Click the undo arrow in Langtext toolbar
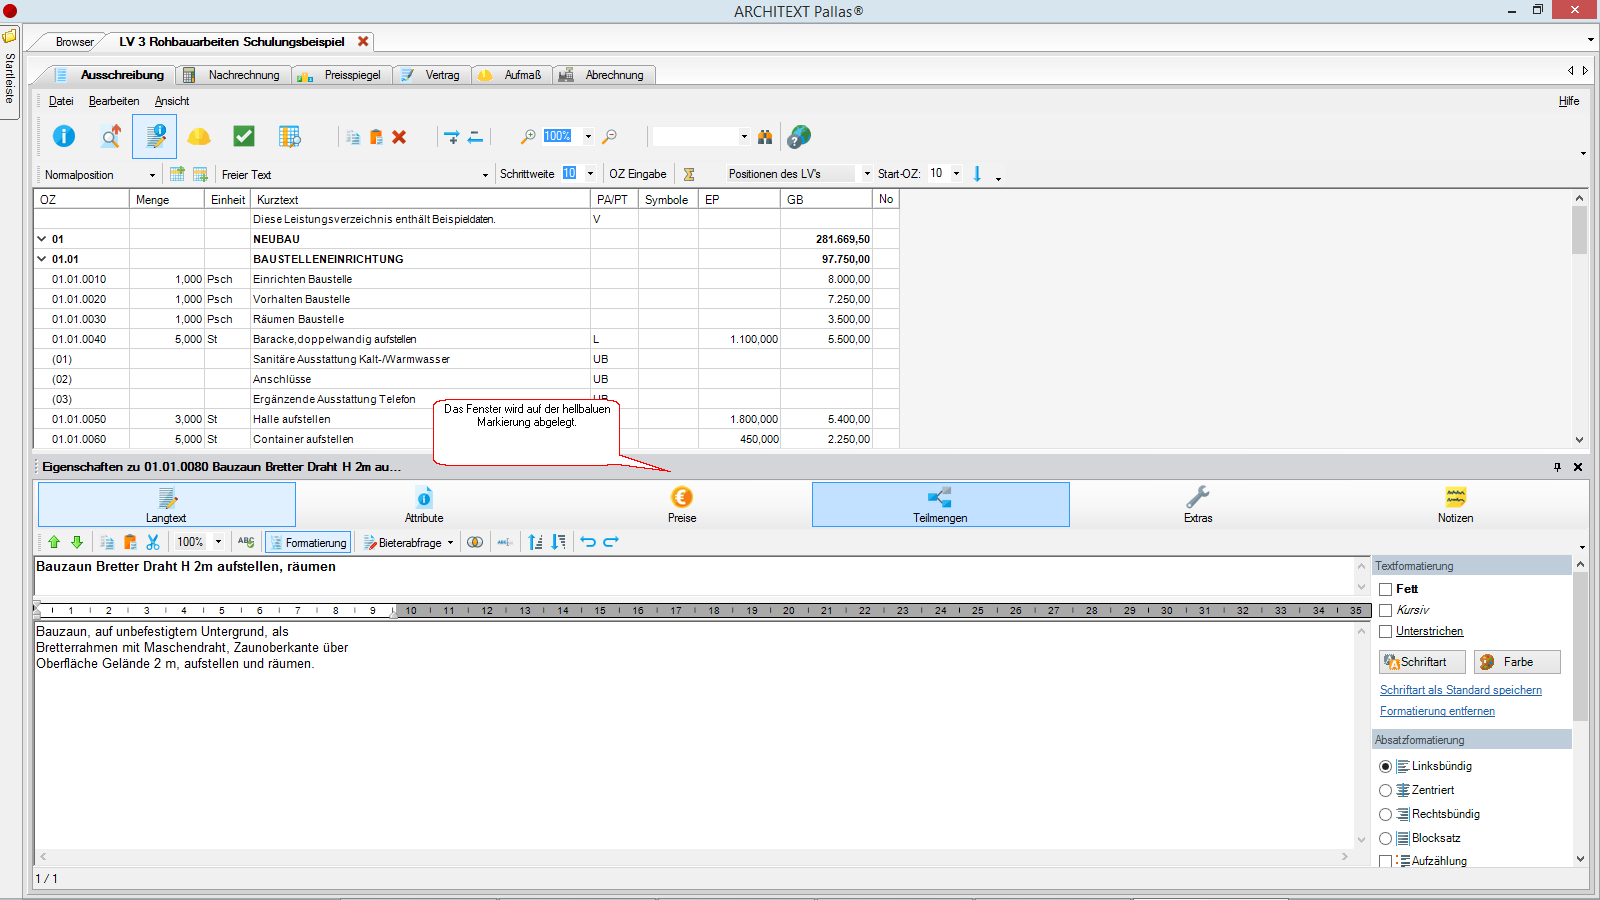The height and width of the screenshot is (900, 1600). click(588, 542)
